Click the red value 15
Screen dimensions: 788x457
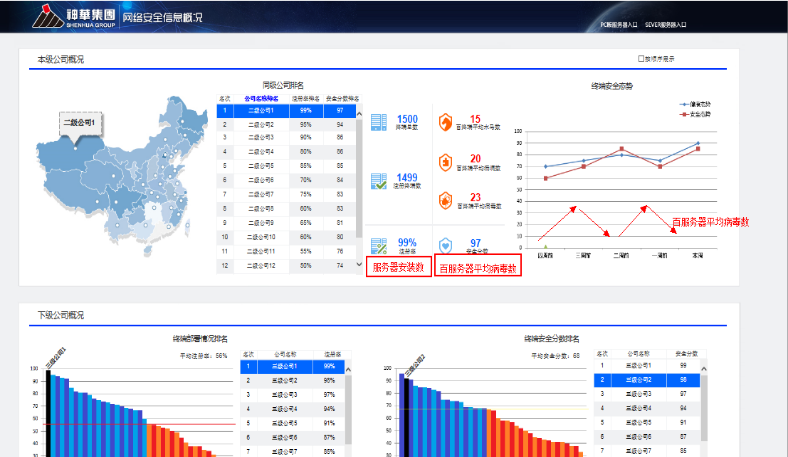click(x=475, y=119)
